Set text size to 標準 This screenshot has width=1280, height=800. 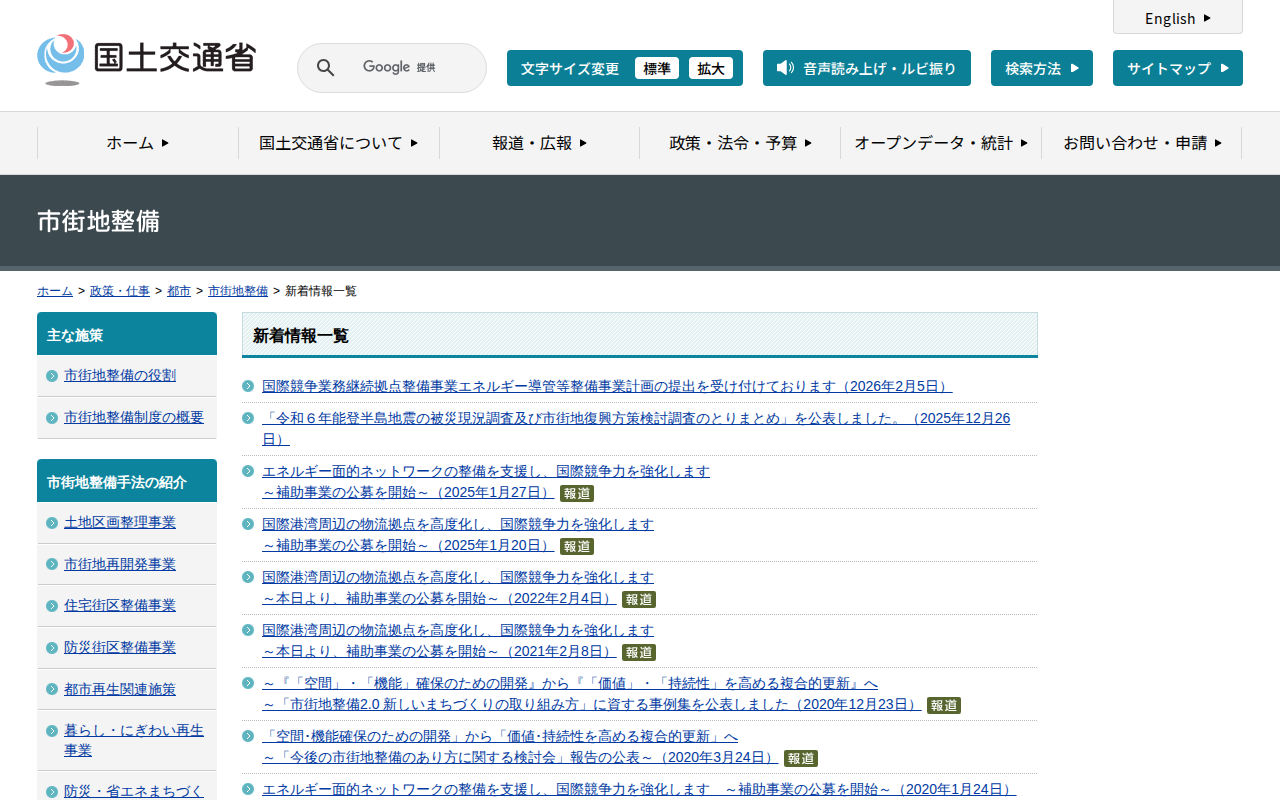point(657,68)
